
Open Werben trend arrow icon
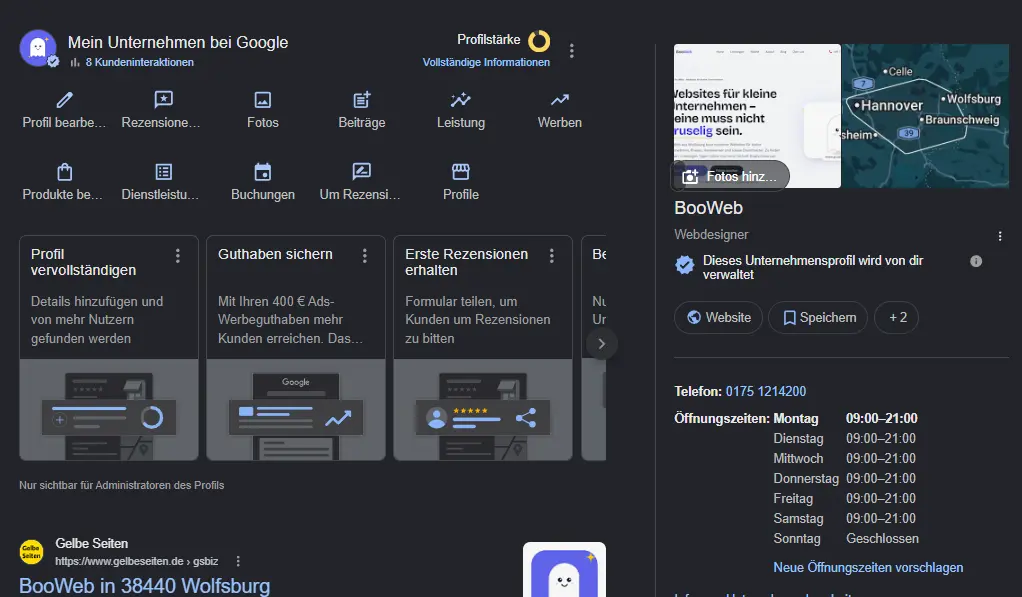click(x=560, y=100)
